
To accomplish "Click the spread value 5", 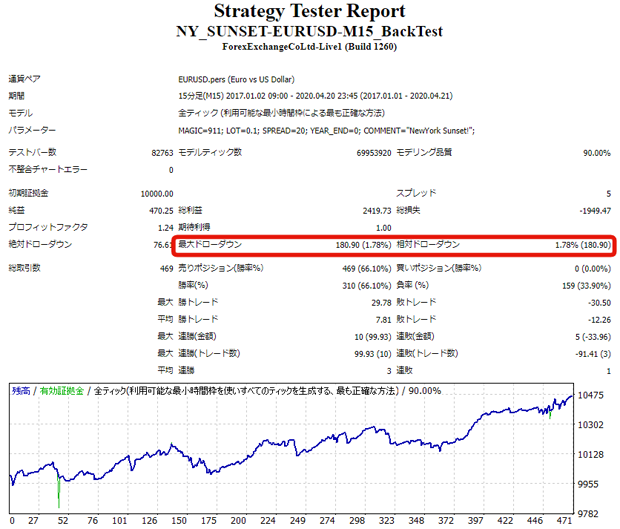I will pyautogui.click(x=609, y=194).
